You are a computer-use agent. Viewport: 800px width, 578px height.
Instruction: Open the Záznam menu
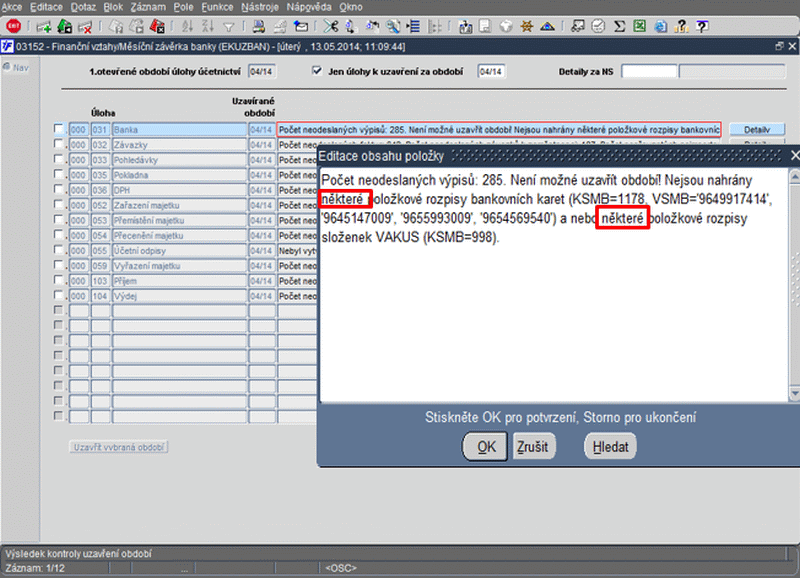(148, 7)
